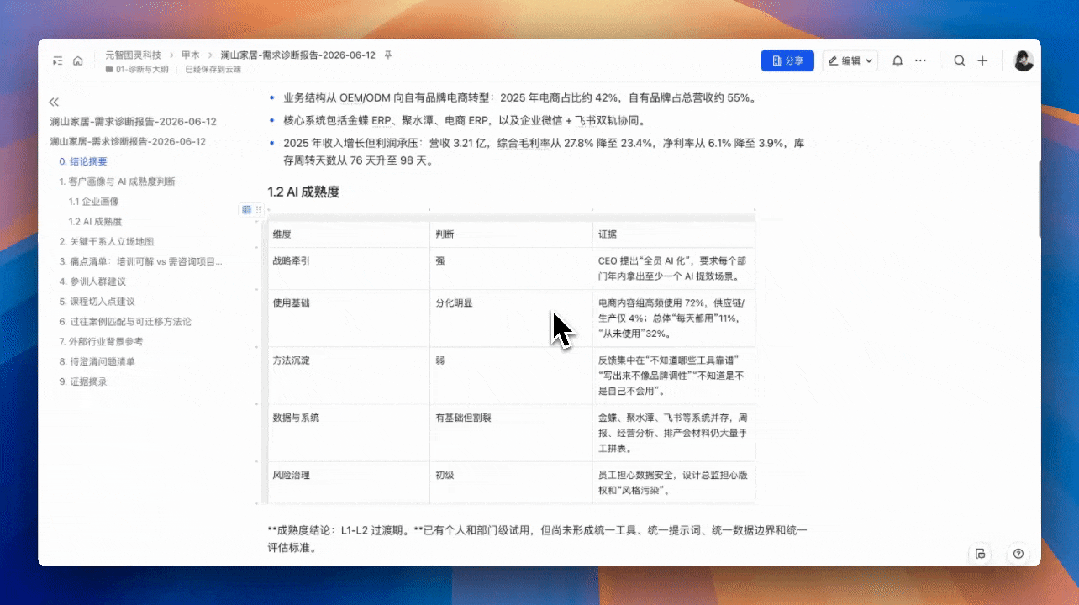Collapse the outline panel with double-chevron
Image resolution: width=1079 pixels, height=605 pixels.
coord(54,102)
